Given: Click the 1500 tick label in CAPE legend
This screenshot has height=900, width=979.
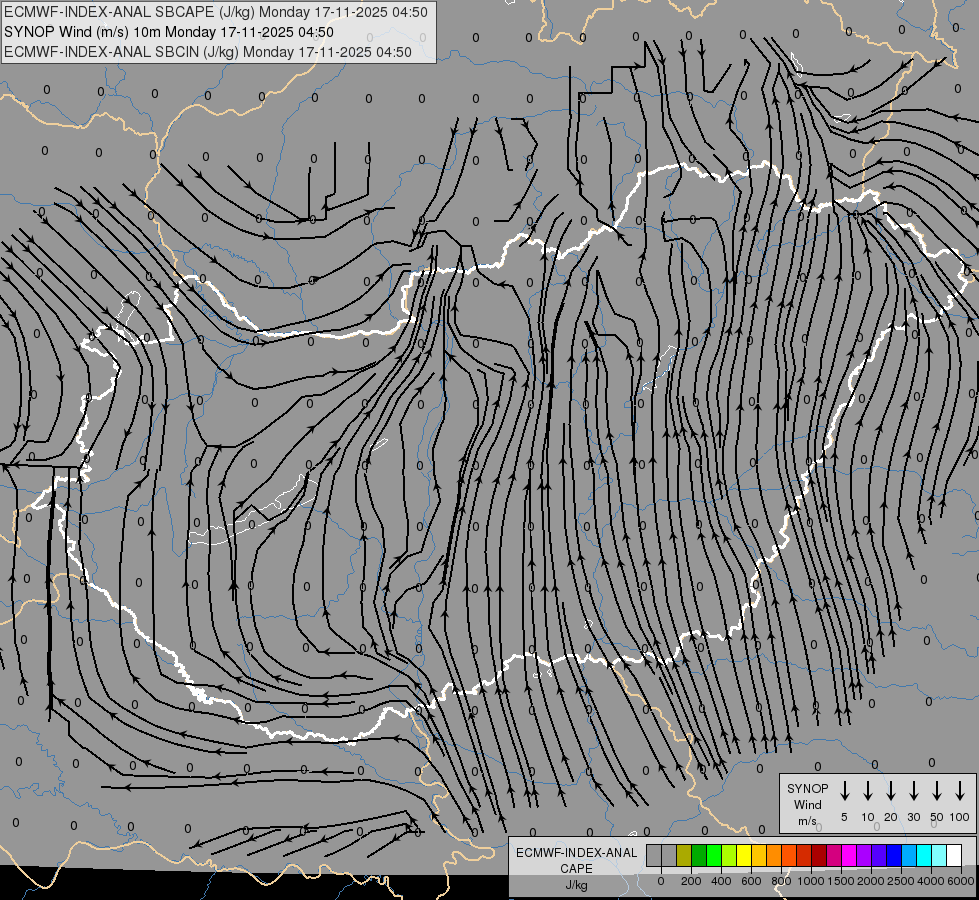Looking at the screenshot, I should click(x=841, y=881).
